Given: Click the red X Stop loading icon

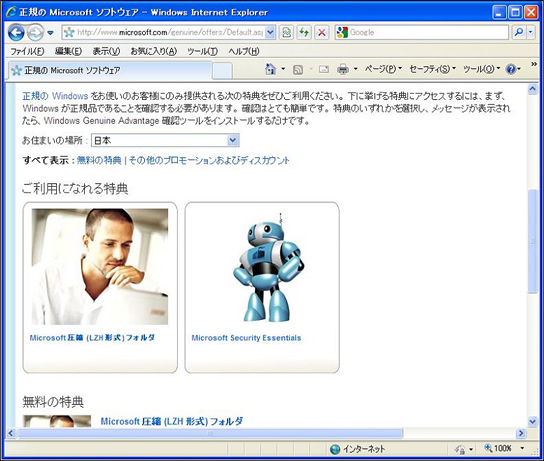Looking at the screenshot, I should click(322, 33).
